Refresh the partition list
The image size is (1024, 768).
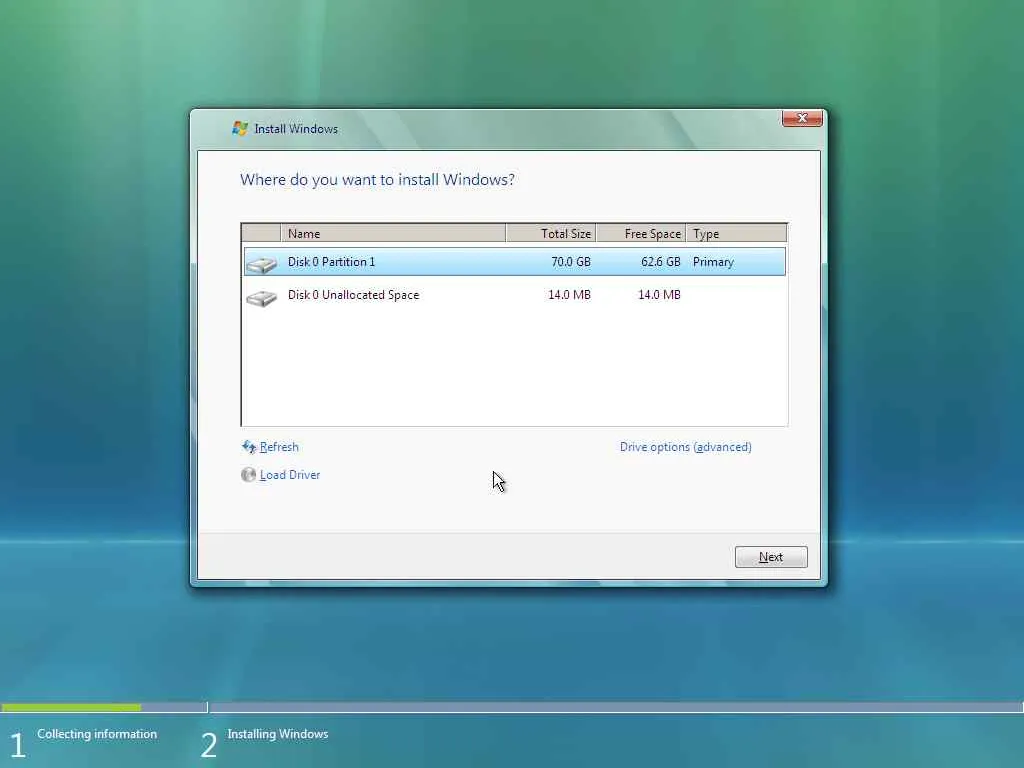pos(279,447)
